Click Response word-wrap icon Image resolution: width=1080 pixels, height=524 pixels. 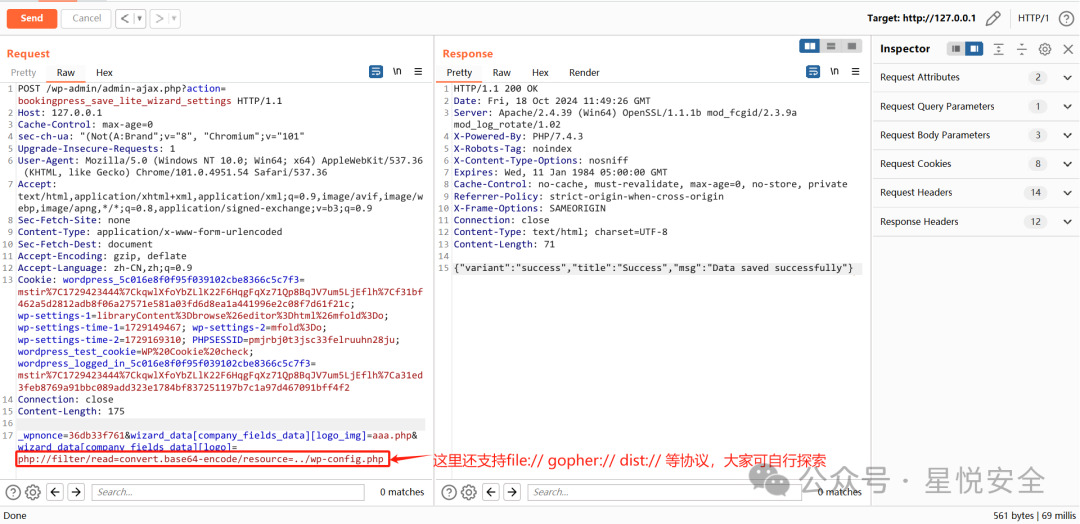(x=813, y=71)
